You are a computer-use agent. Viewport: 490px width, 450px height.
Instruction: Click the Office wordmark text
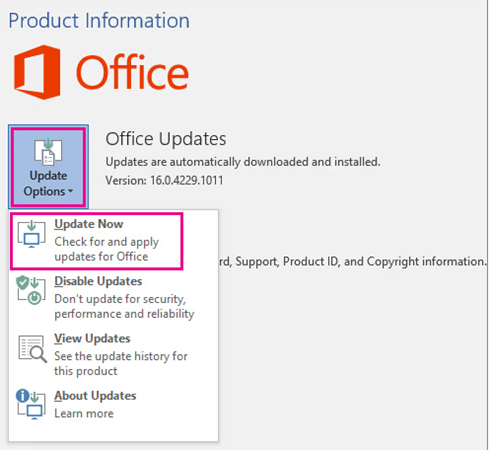coord(132,72)
